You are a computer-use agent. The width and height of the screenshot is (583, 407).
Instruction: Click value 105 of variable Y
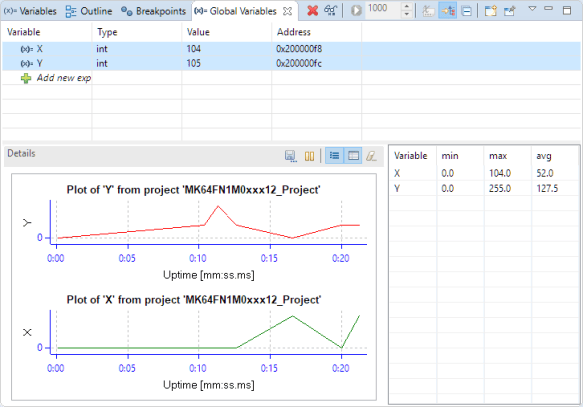coord(194,63)
